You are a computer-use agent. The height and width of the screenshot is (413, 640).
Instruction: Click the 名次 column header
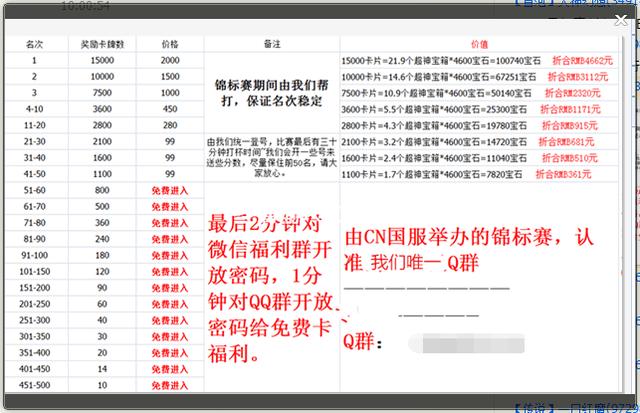34,44
